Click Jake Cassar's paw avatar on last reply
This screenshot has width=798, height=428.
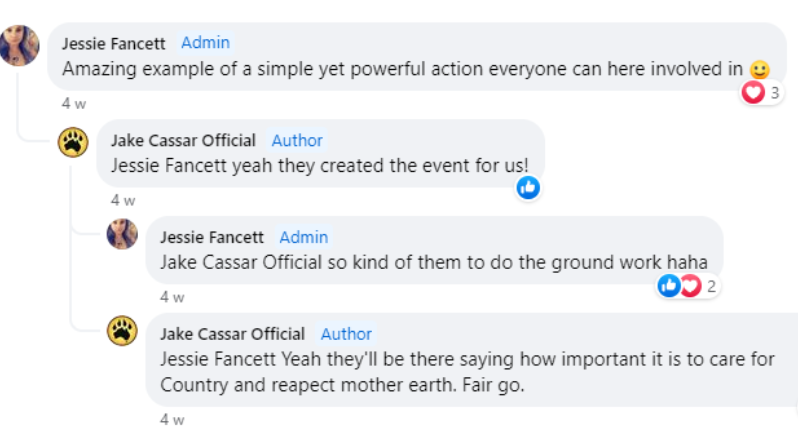[x=122, y=331]
